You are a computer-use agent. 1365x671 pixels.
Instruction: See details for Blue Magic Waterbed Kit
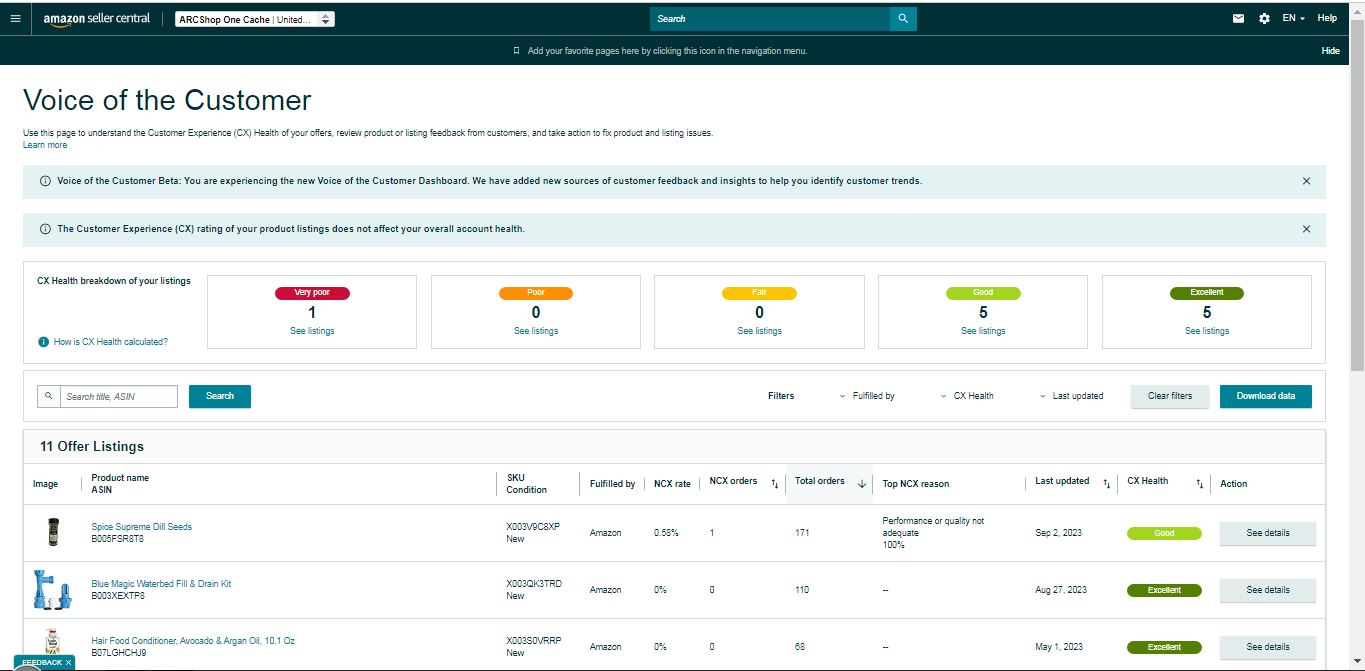[1268, 590]
